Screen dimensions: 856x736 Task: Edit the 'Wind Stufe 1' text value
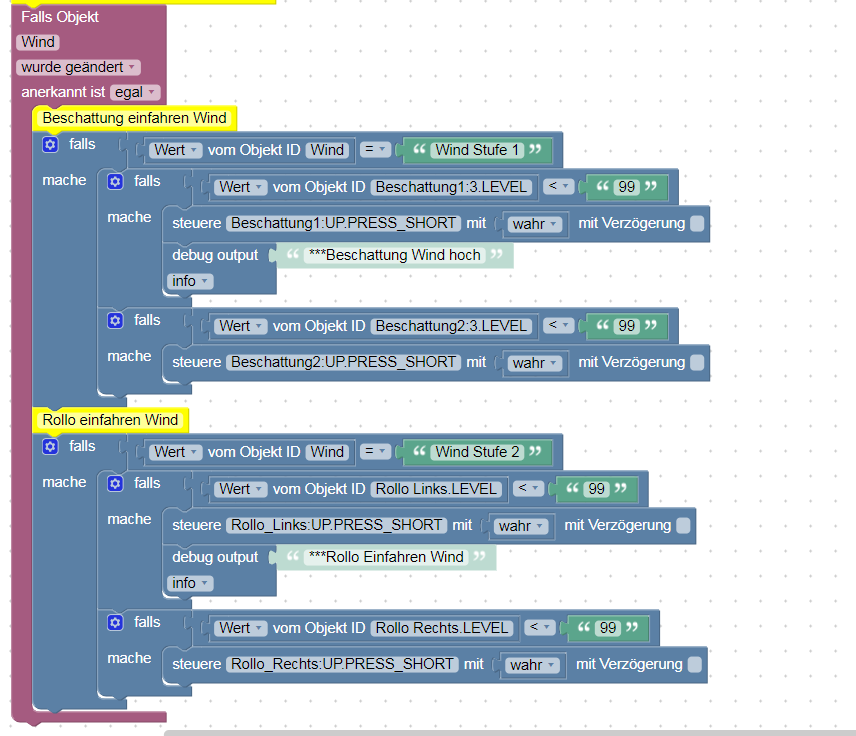pos(477,150)
